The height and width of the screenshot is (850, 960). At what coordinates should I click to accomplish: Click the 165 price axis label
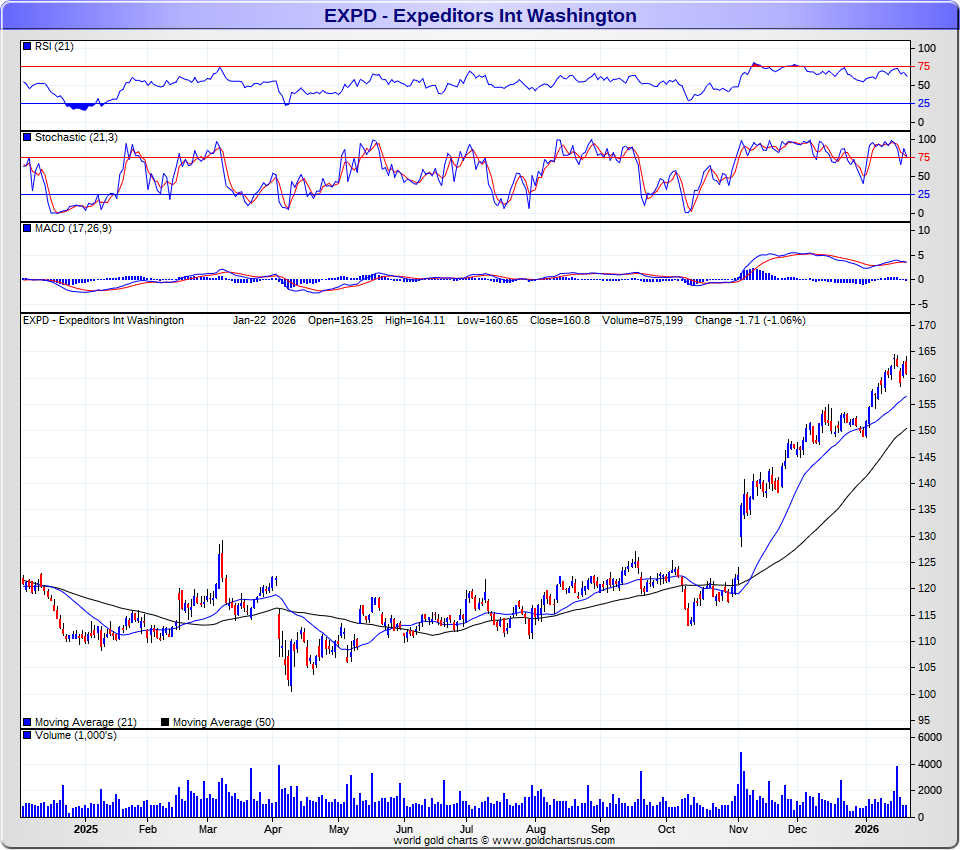pos(927,352)
